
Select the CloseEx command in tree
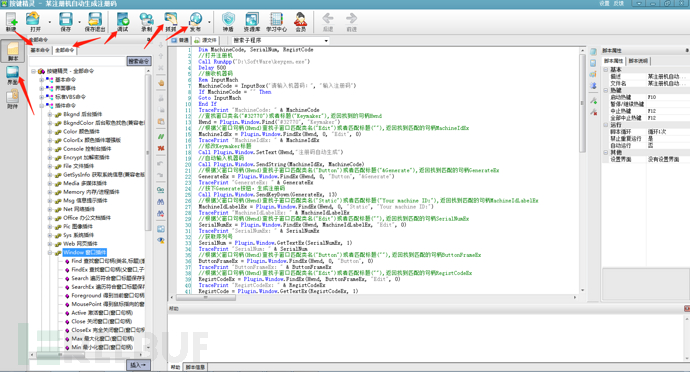coord(108,330)
